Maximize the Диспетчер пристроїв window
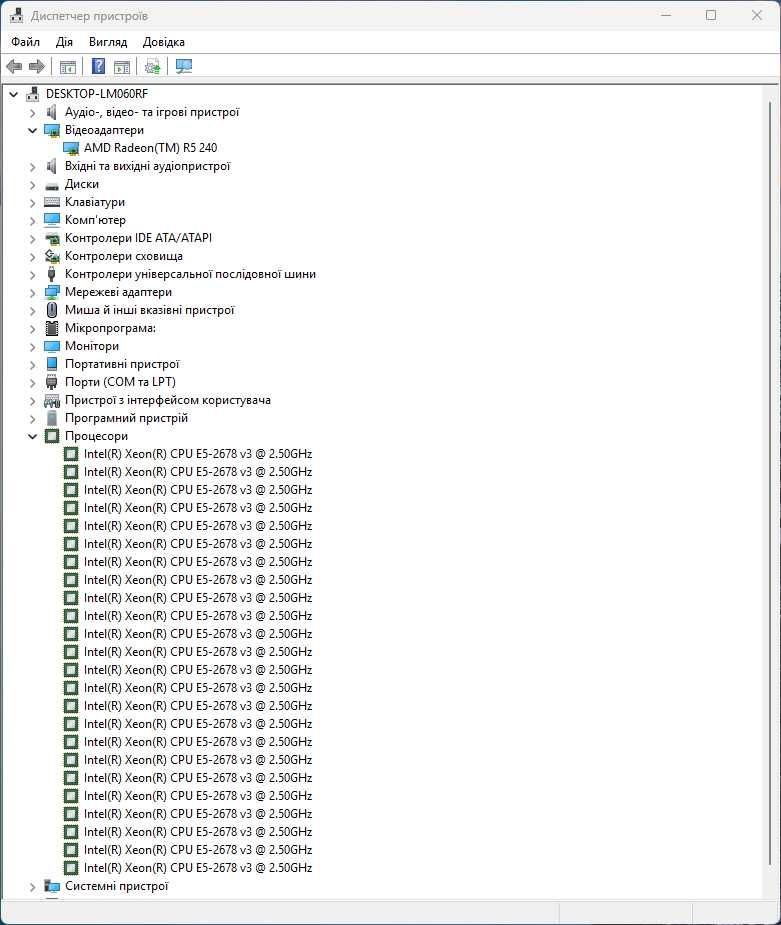781x925 pixels. [711, 15]
